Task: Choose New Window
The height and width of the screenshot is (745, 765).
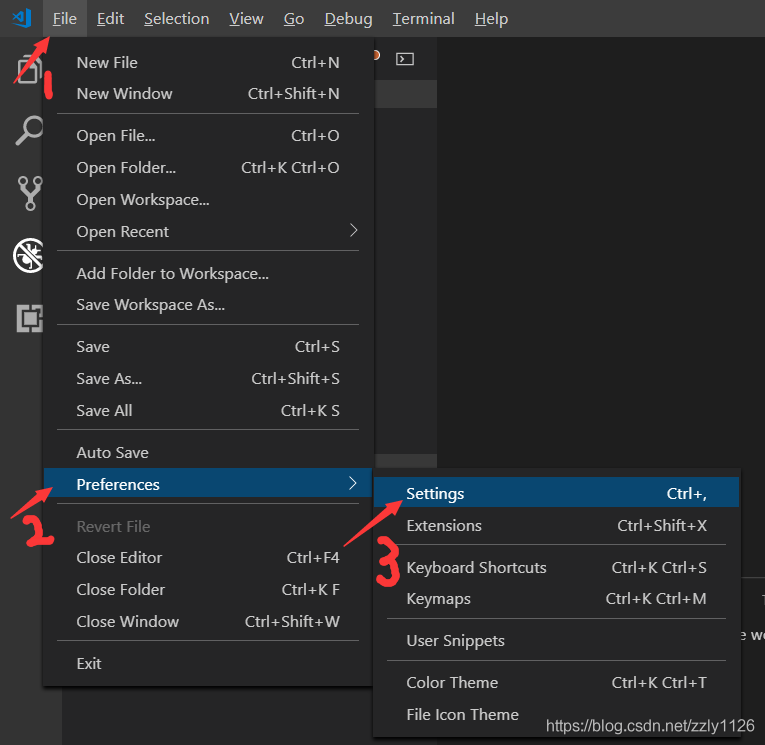Action: (x=208, y=93)
